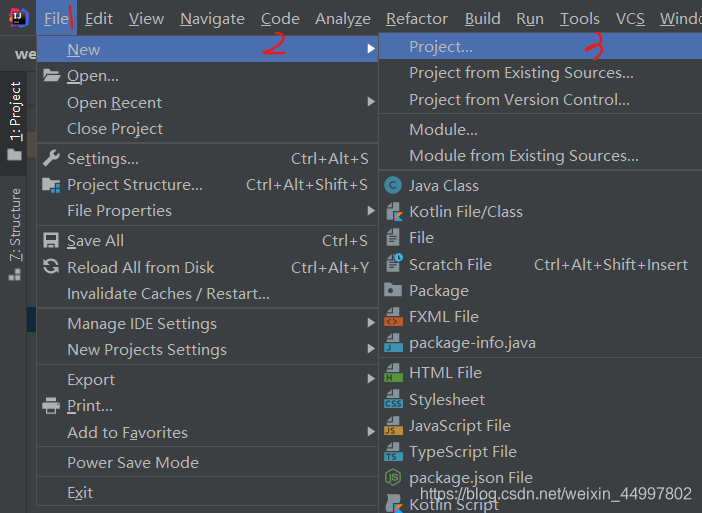Expand the Manage IDE Settings submenu arrow
Viewport: 702px width, 513px height.
coord(371,323)
